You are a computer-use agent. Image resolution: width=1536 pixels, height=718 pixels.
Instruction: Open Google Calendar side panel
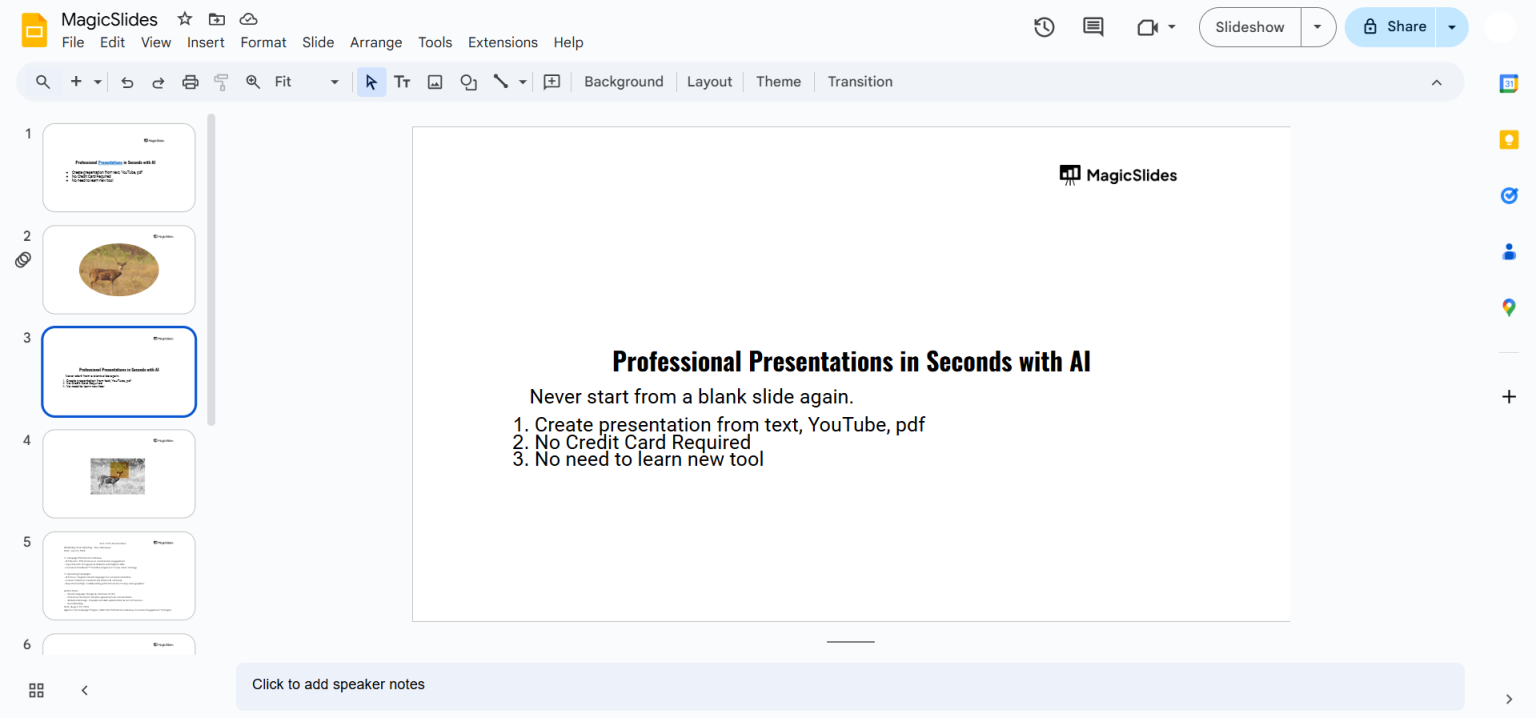tap(1509, 85)
